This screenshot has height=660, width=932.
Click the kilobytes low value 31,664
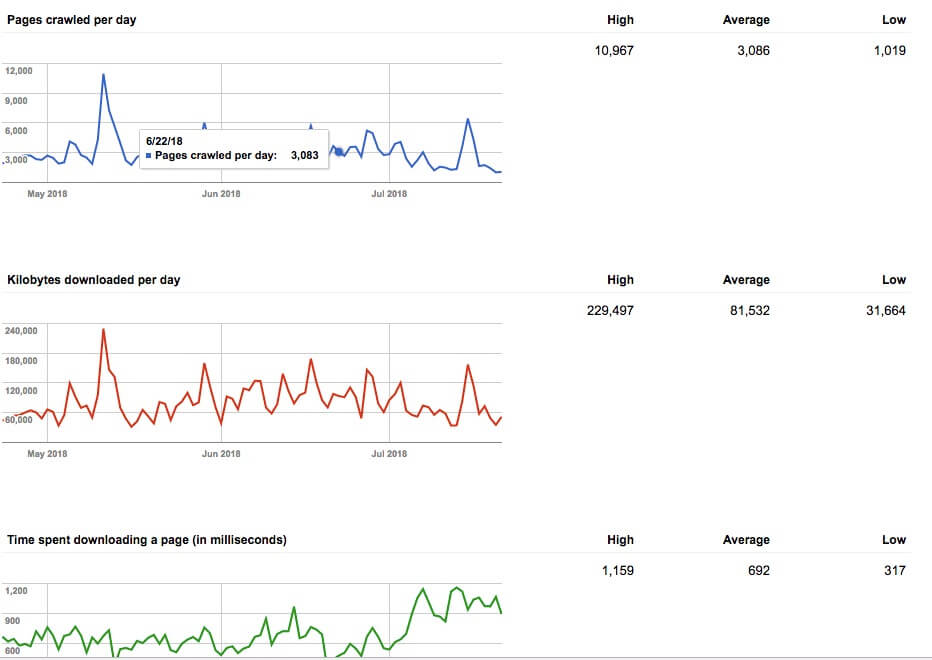(x=886, y=310)
